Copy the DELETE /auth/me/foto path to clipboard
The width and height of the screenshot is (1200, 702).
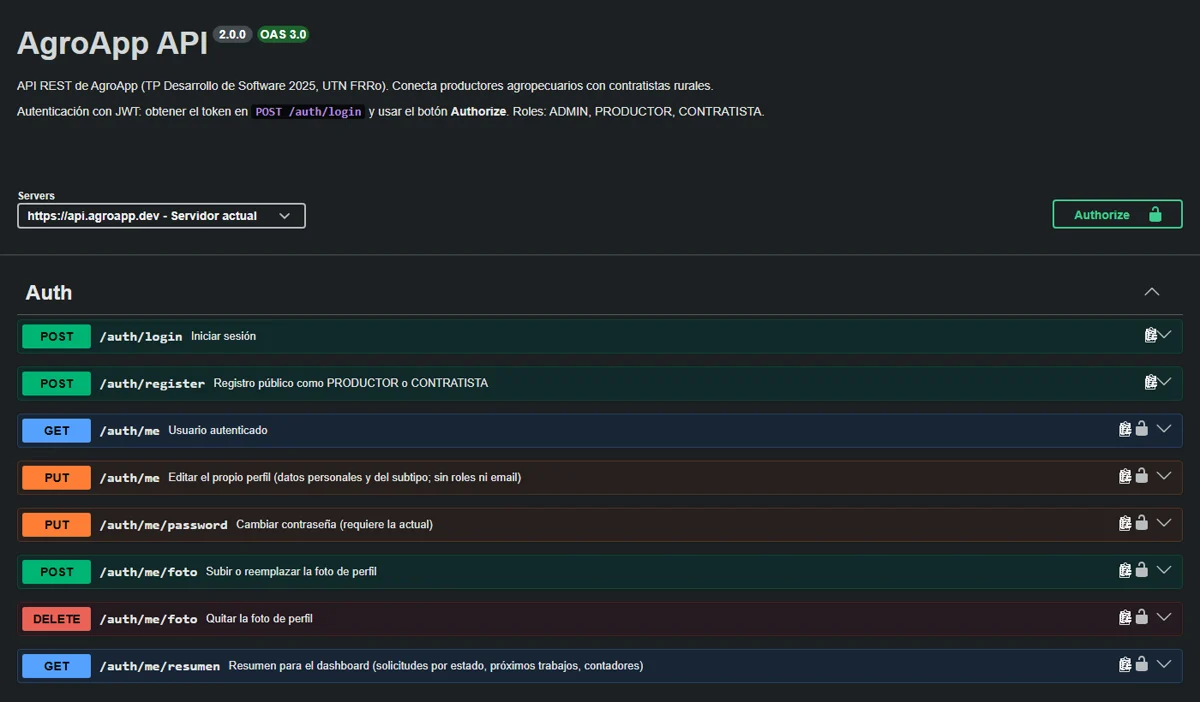point(1125,618)
